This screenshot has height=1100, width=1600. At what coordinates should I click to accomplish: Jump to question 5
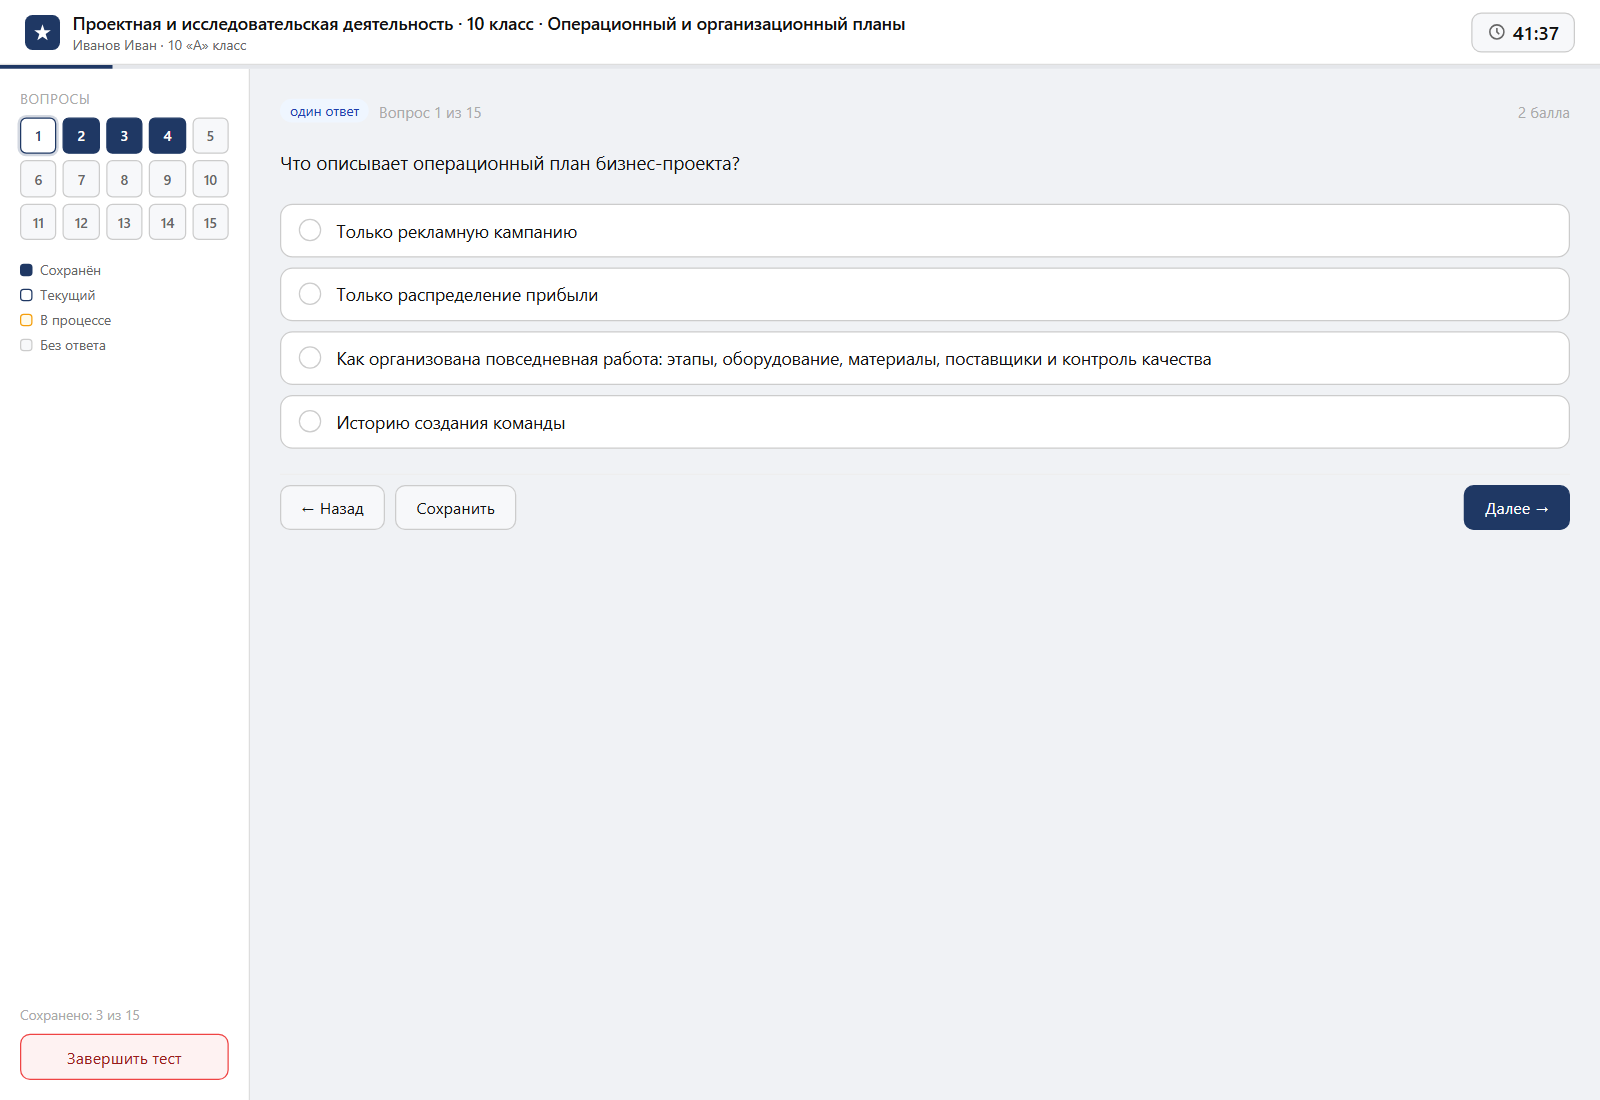click(210, 136)
